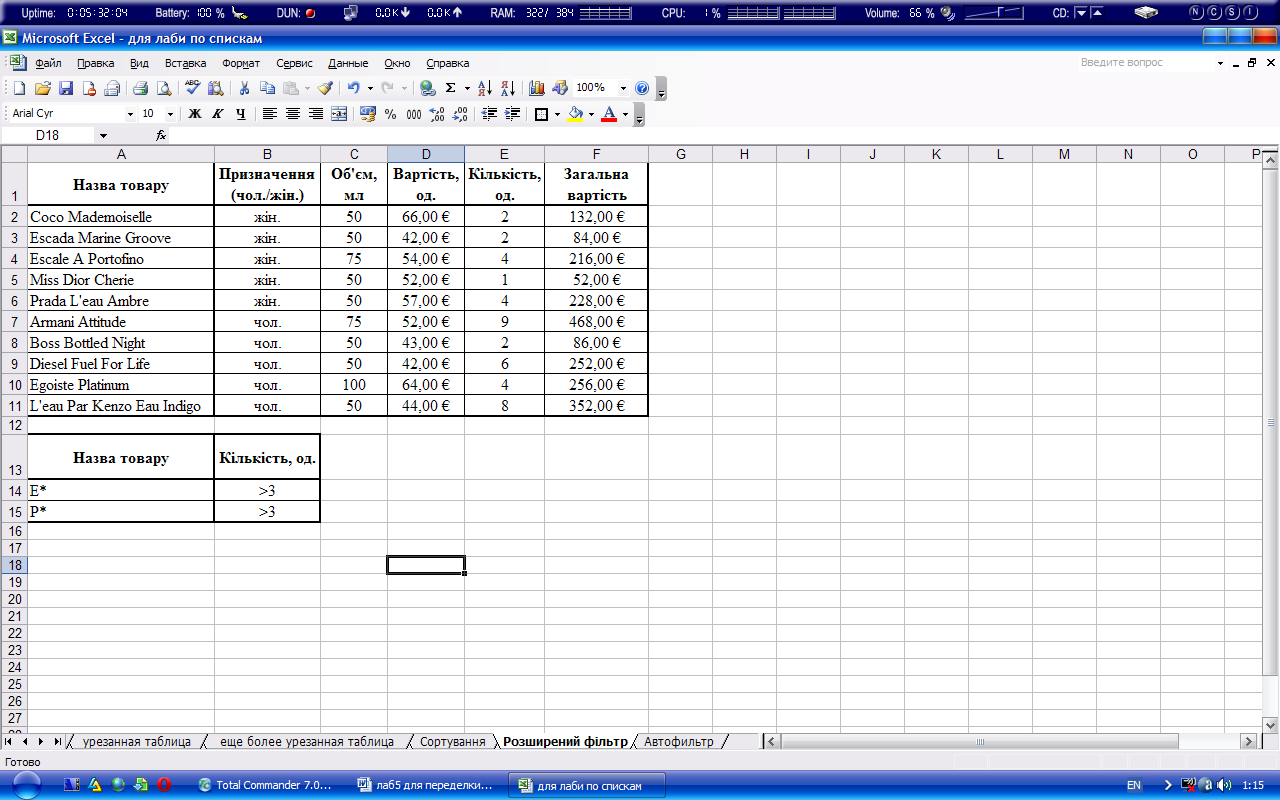Select row header 13
Image resolution: width=1280 pixels, height=800 pixels.
point(14,458)
